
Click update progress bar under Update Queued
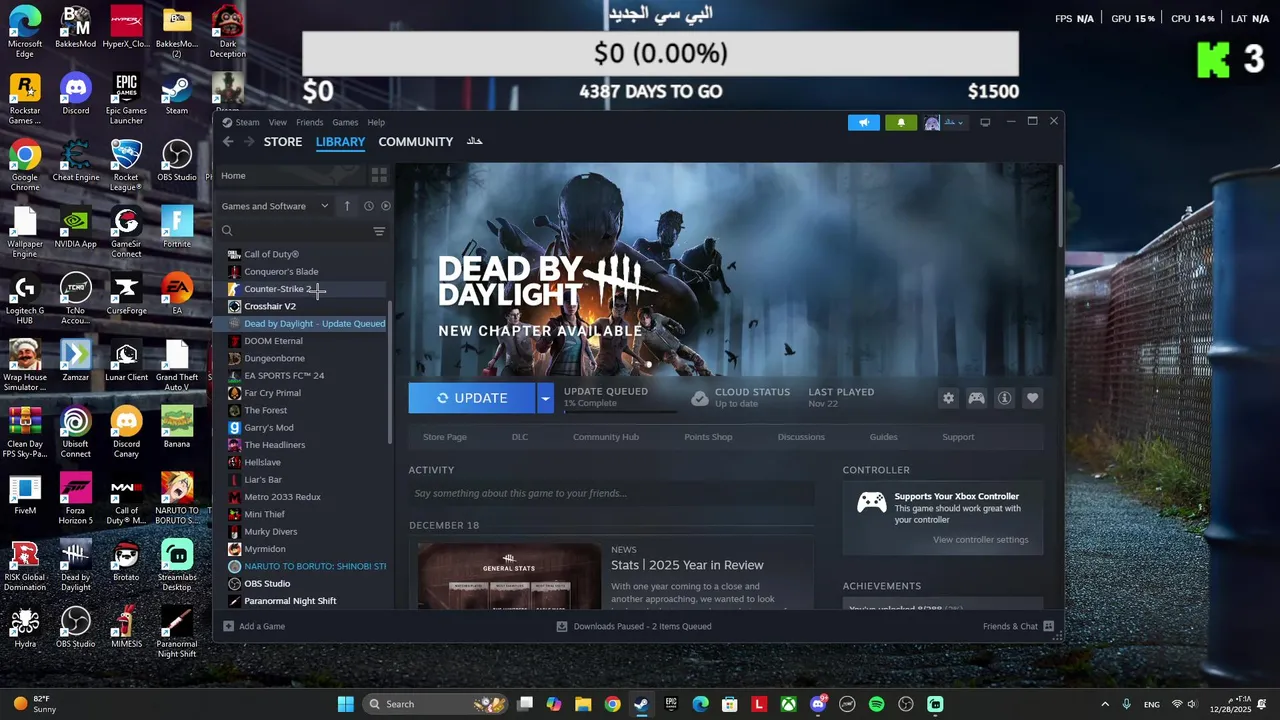click(x=620, y=411)
